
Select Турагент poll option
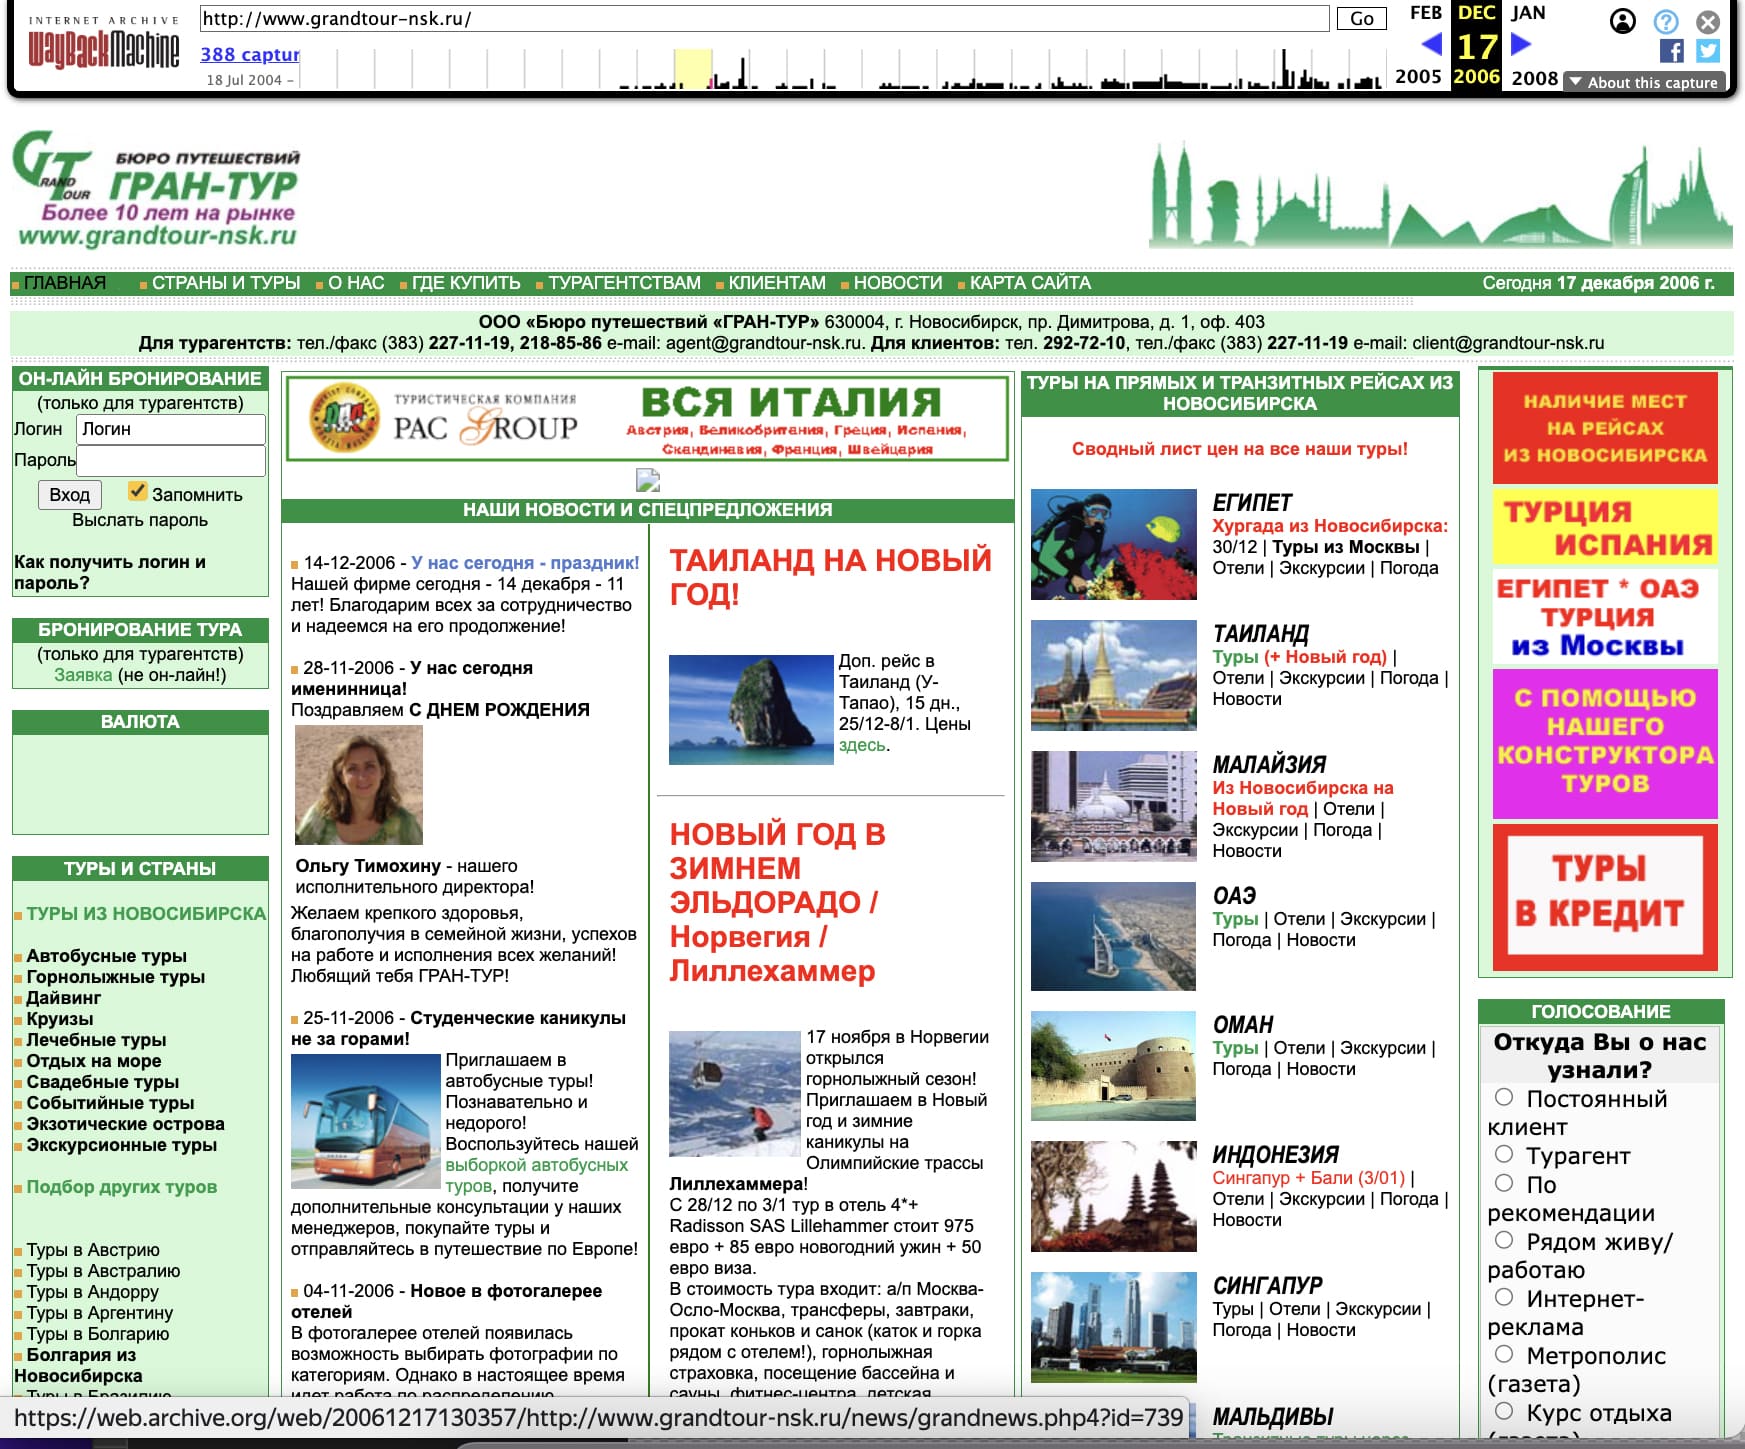pos(1504,1154)
